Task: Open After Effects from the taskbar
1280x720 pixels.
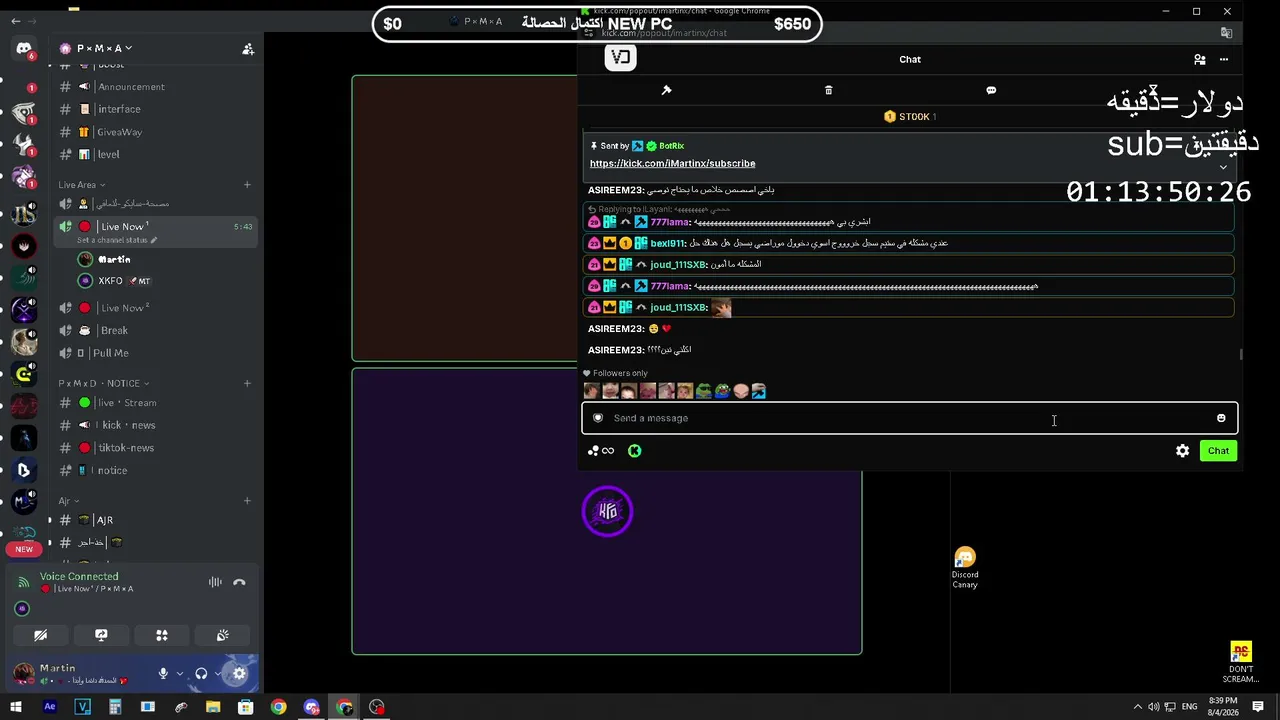Action: [x=50, y=707]
